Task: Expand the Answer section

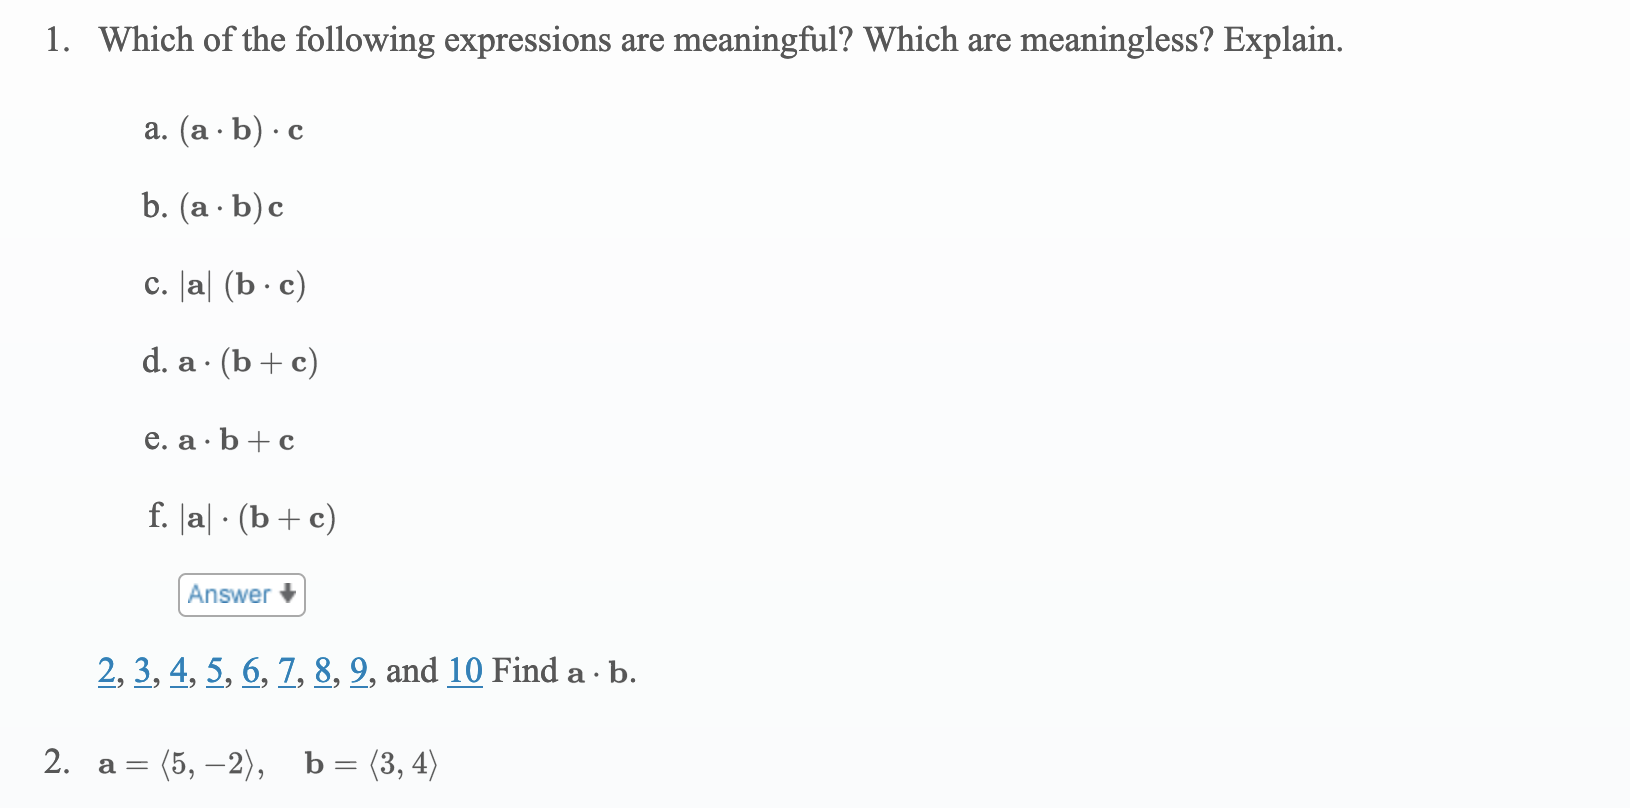Action: (x=241, y=595)
